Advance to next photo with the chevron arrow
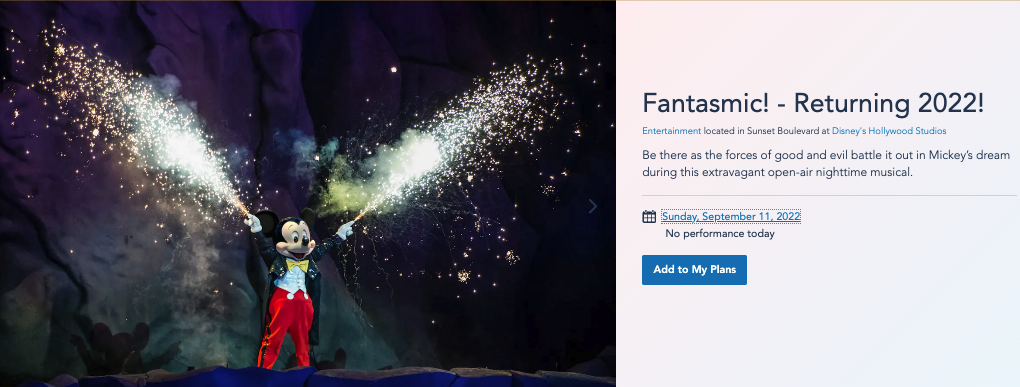The image size is (1020, 387). (593, 206)
